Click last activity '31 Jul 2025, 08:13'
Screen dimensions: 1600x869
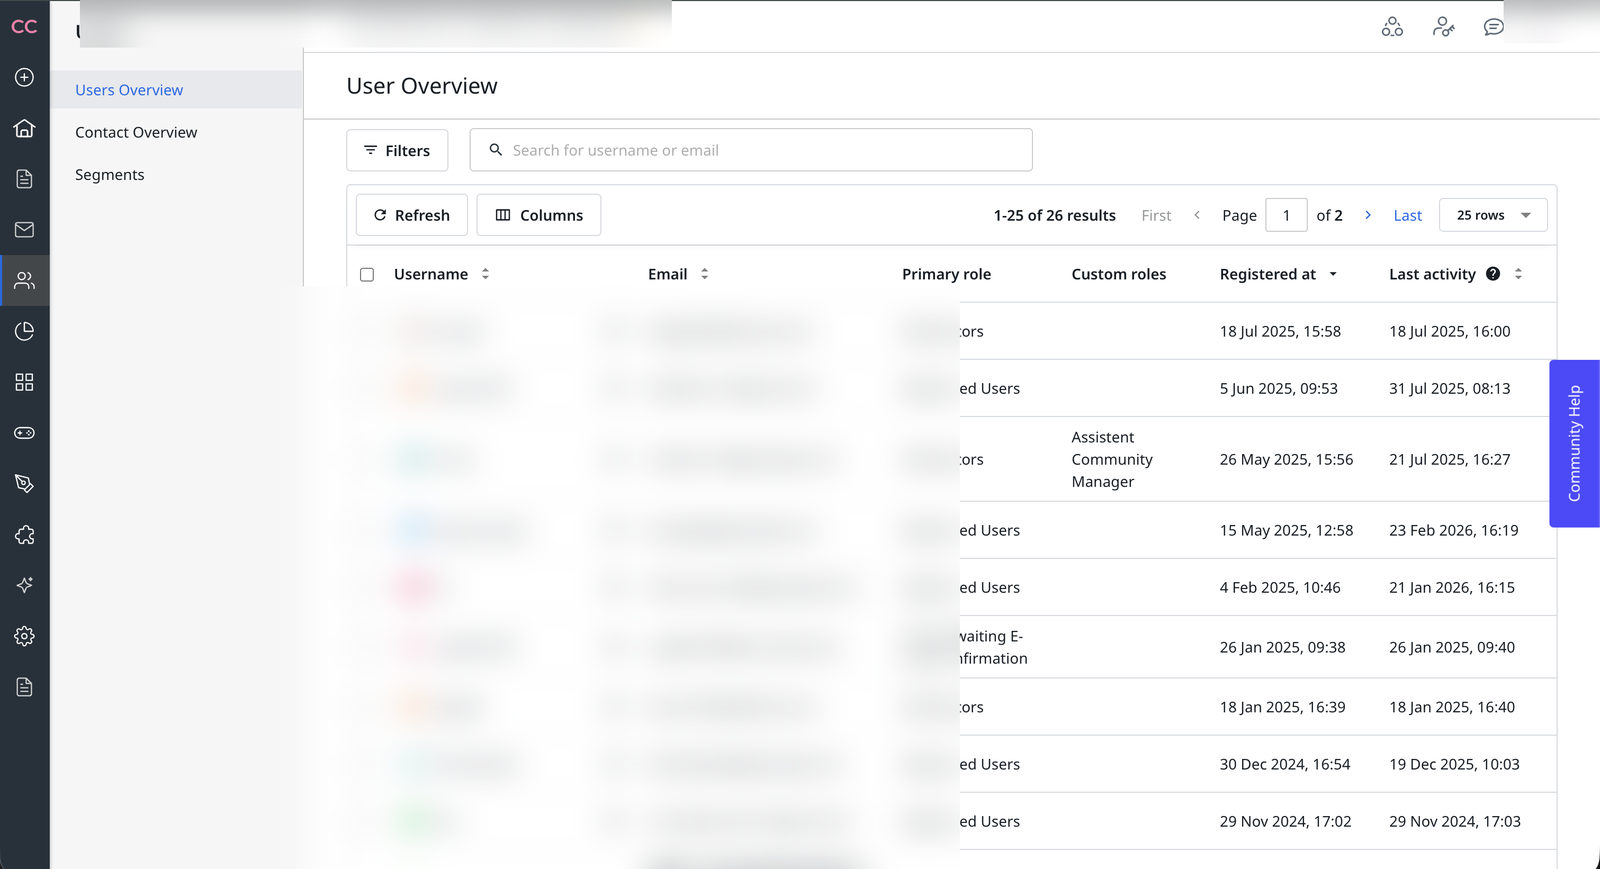pos(1449,388)
